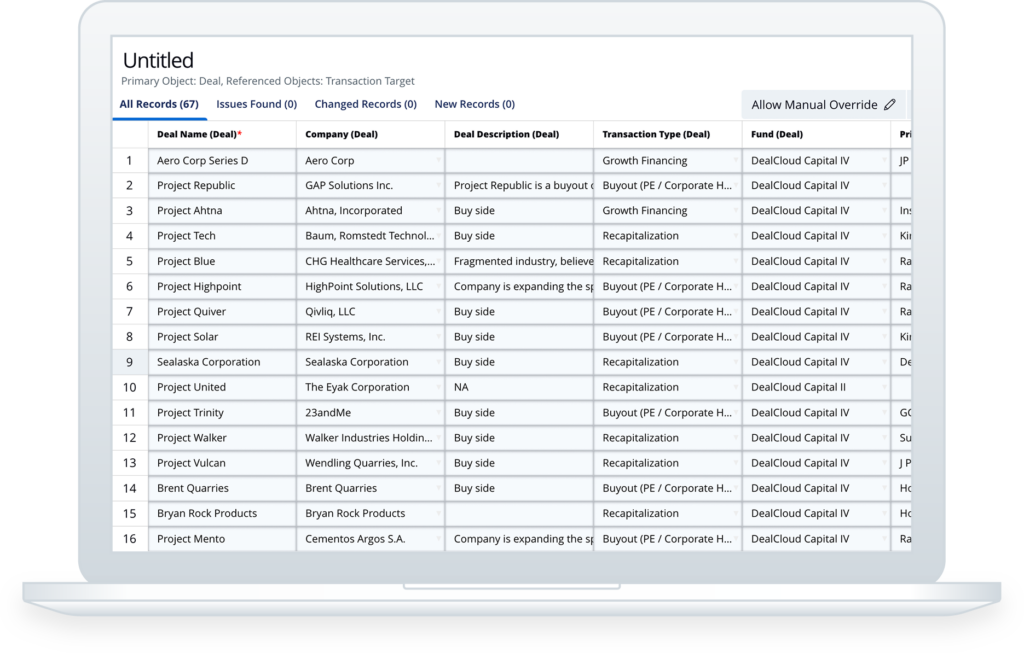
Task: View the New Records (0) tab
Action: [x=475, y=104]
